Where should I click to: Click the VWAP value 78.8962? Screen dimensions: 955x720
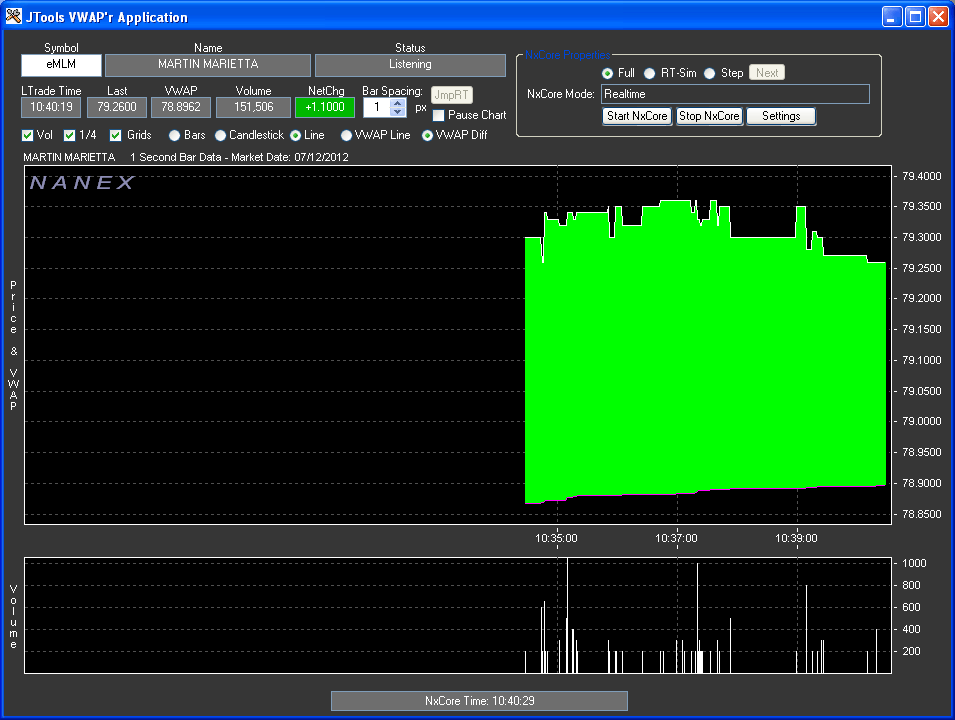point(181,107)
